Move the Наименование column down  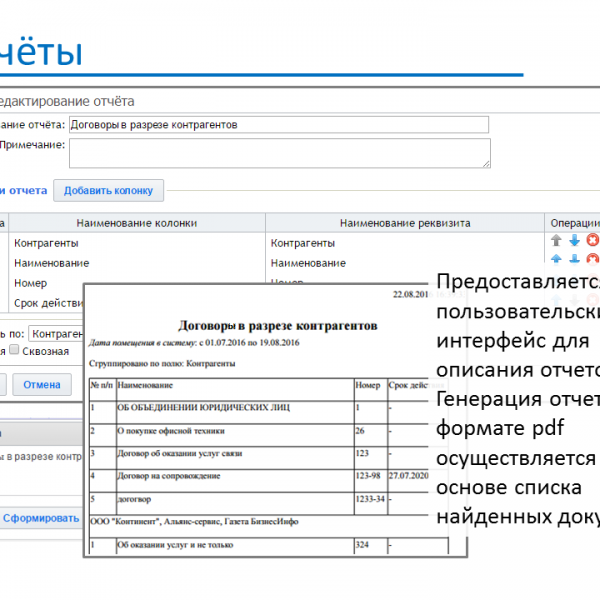[x=574, y=261]
